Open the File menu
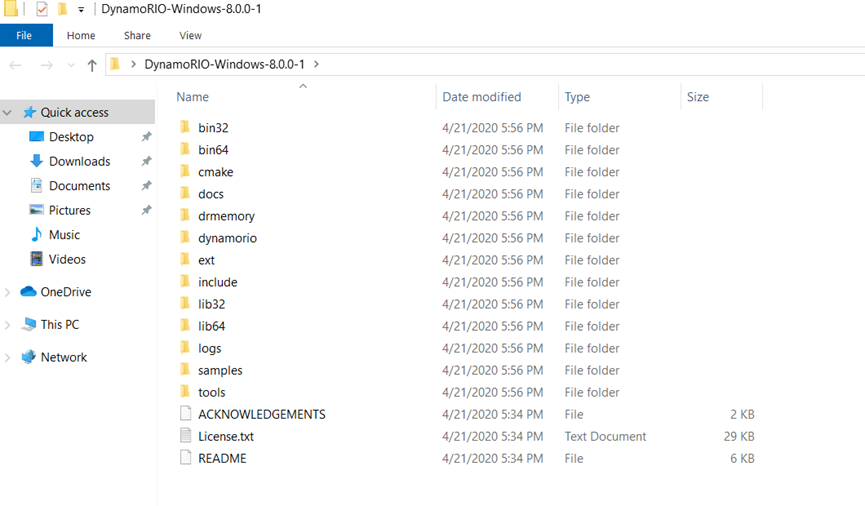865x506 pixels. tap(24, 35)
